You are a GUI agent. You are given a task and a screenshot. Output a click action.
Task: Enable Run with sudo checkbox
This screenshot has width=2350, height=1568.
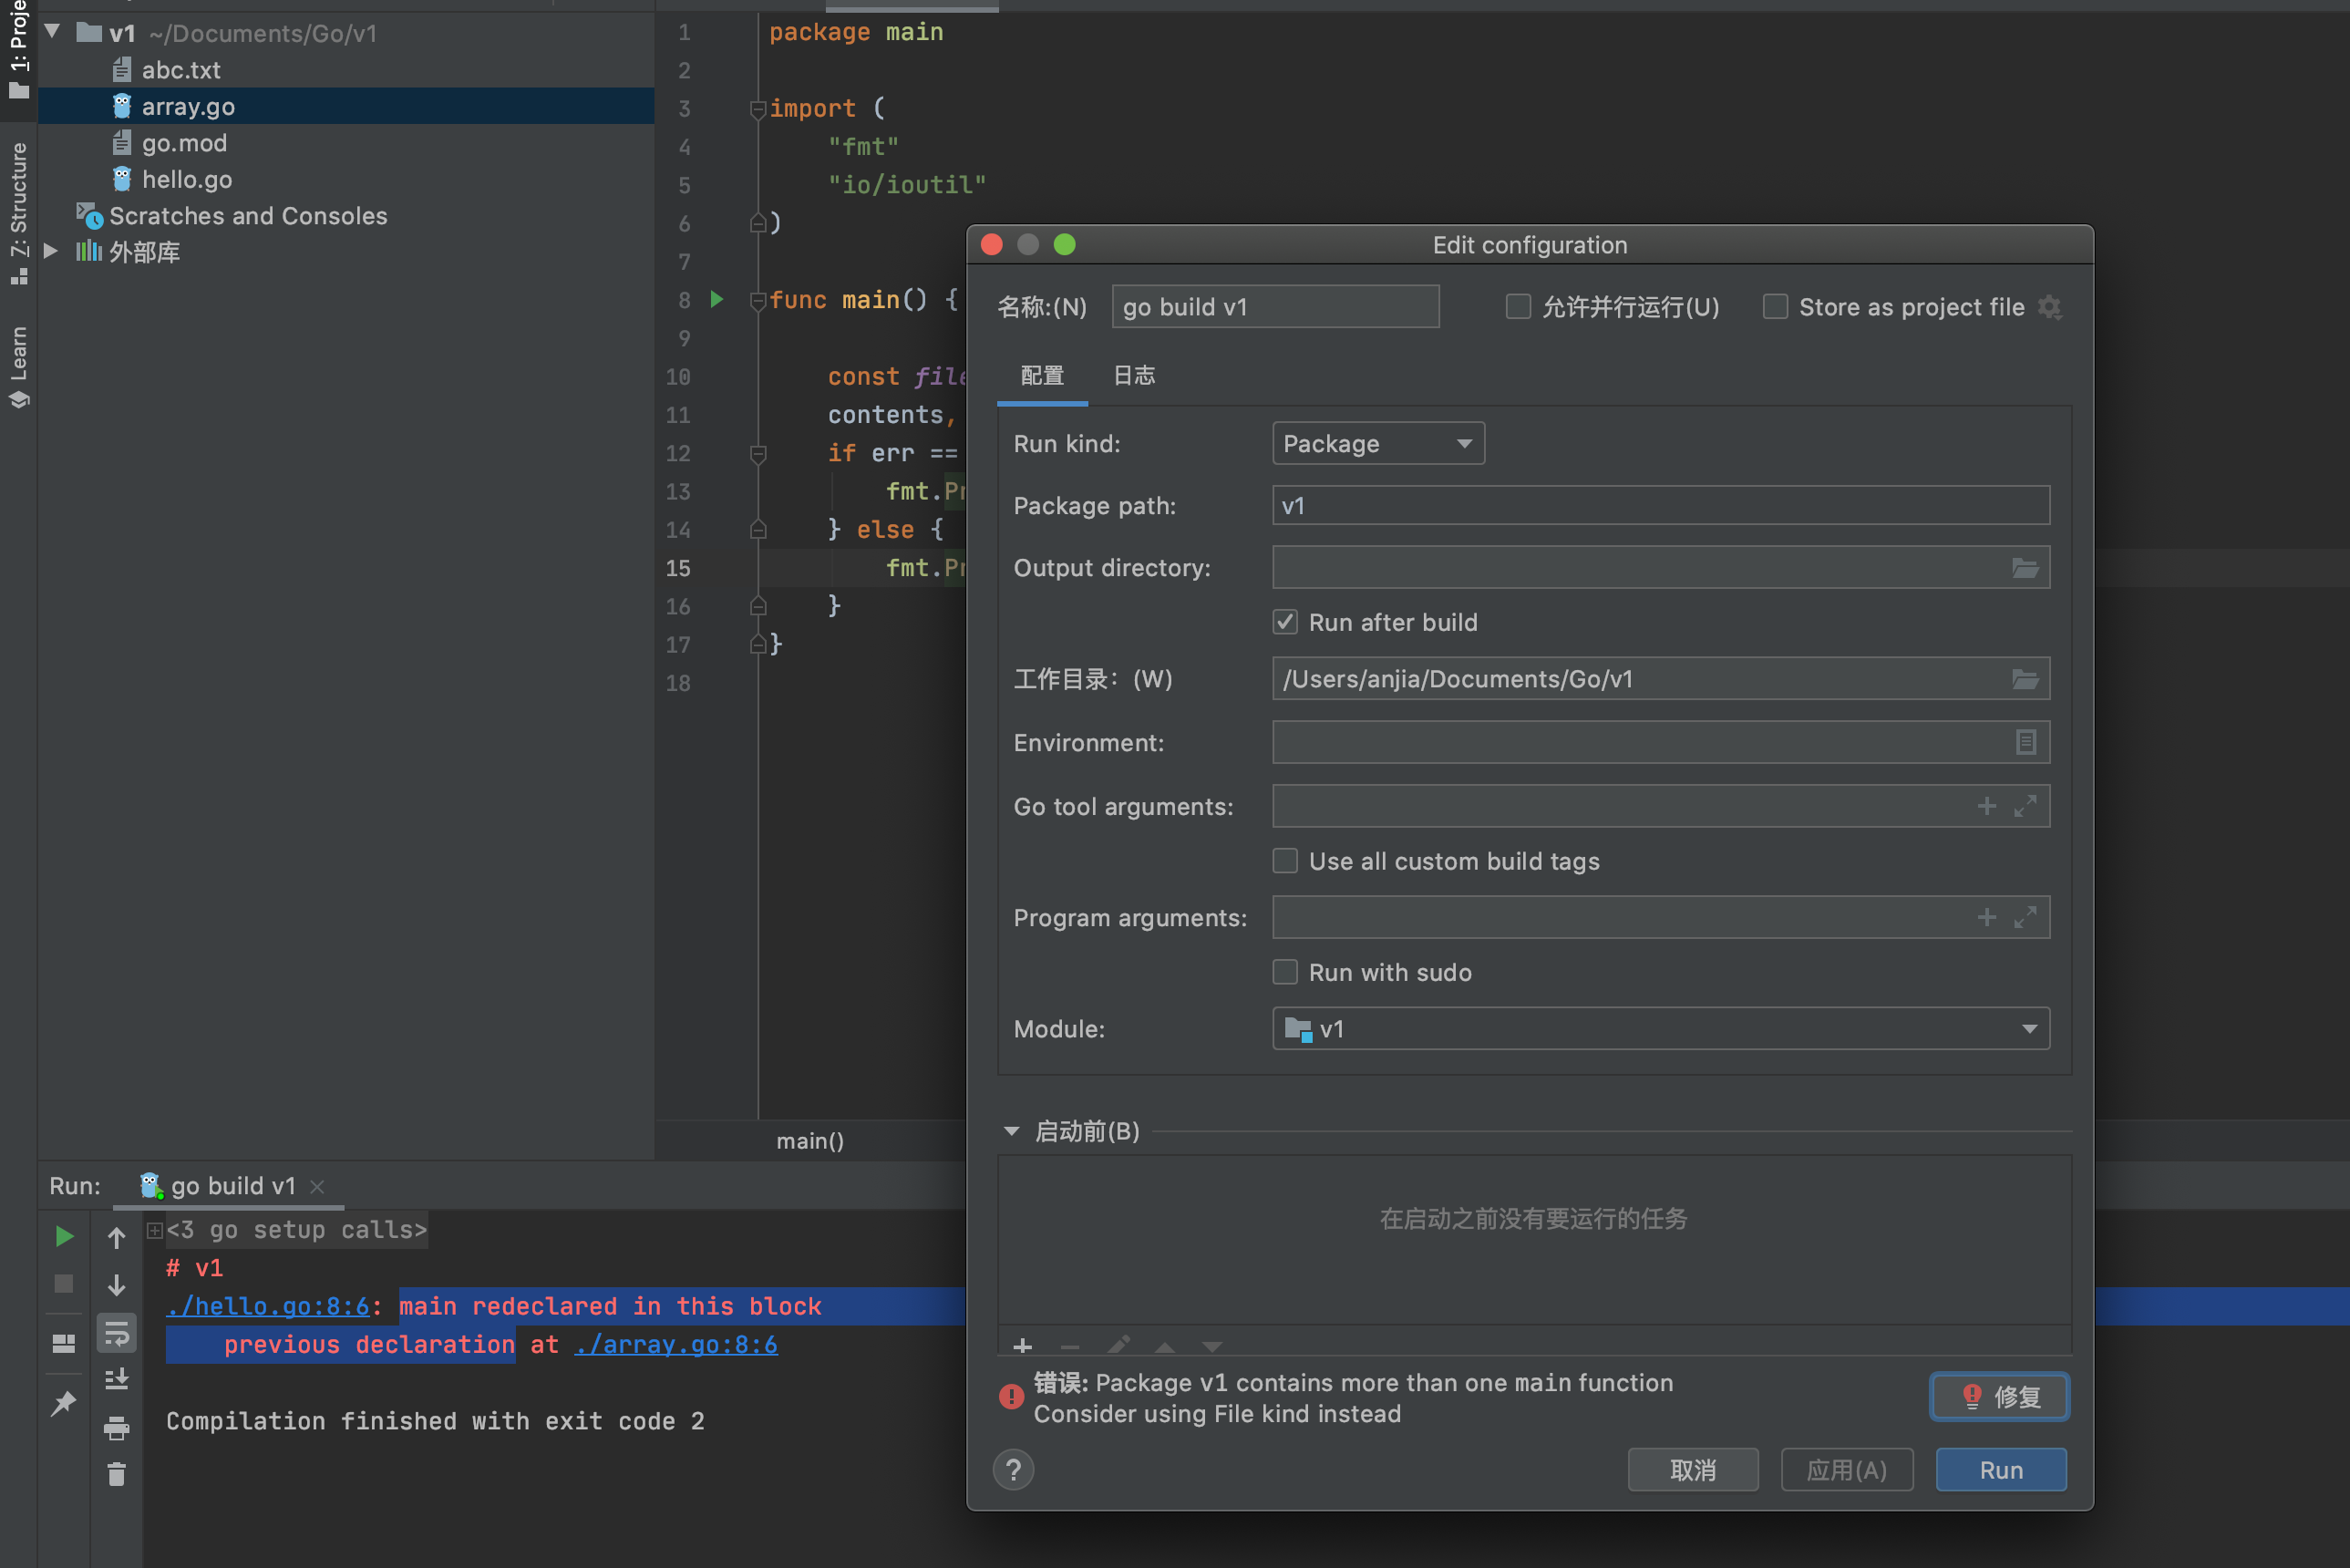[x=1285, y=972]
